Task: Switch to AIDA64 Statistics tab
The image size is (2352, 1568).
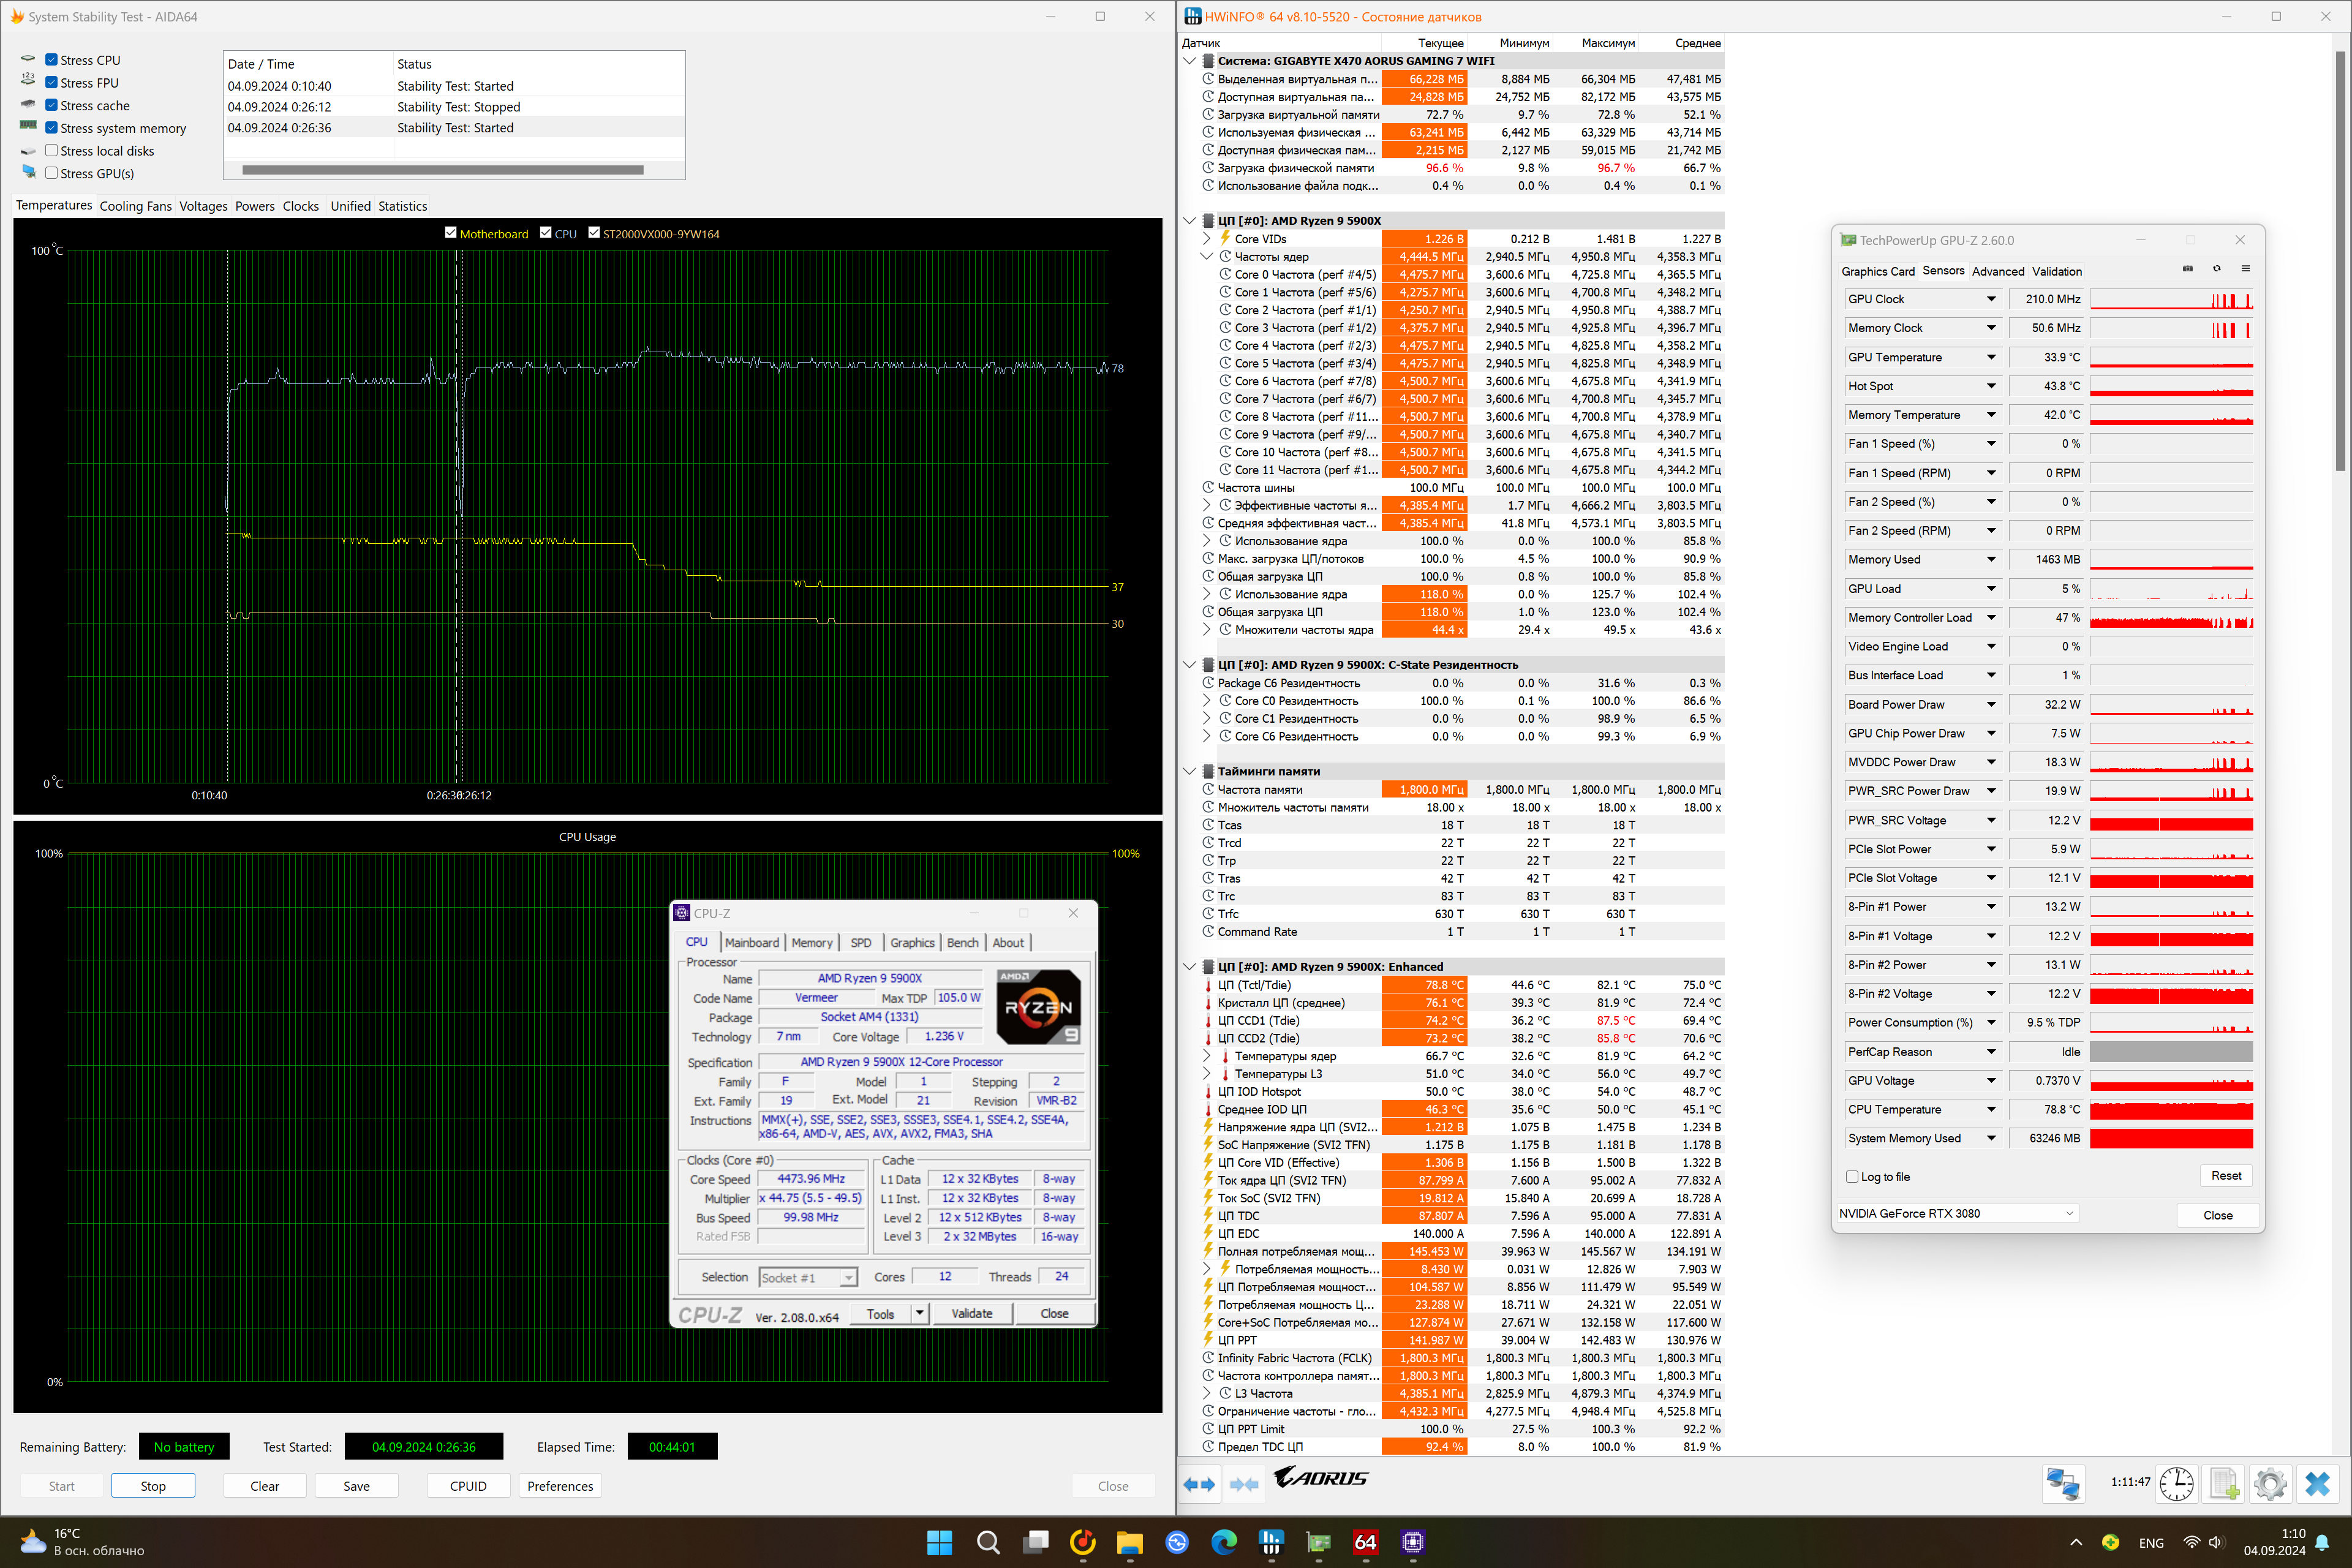Action: [402, 206]
